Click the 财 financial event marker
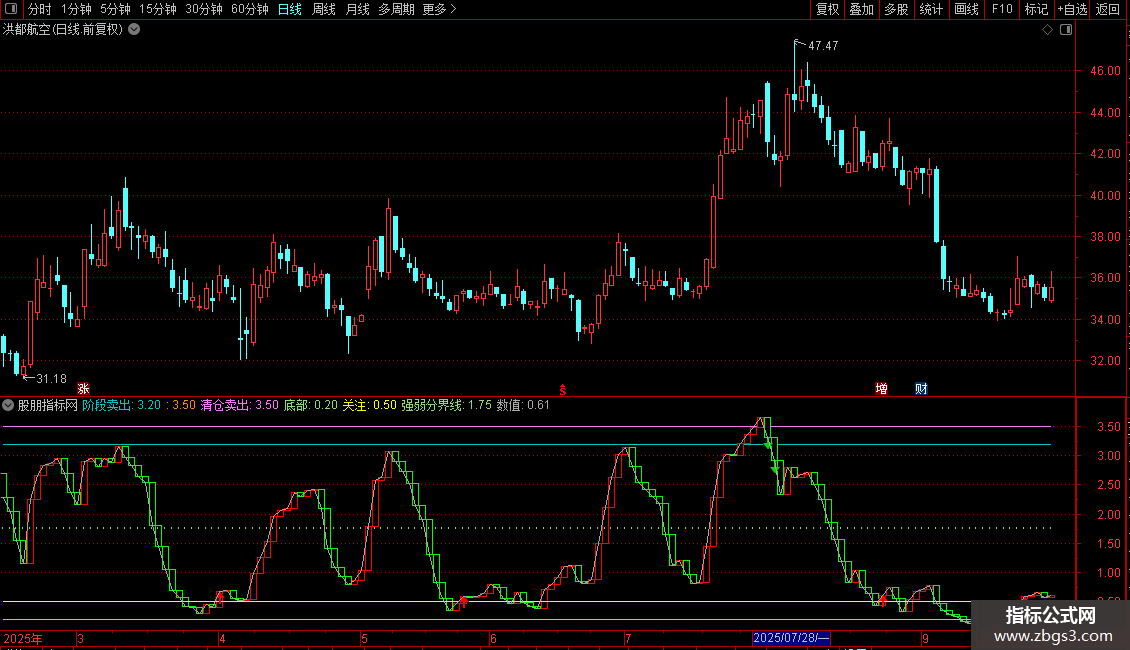The height and width of the screenshot is (650, 1130). click(921, 388)
